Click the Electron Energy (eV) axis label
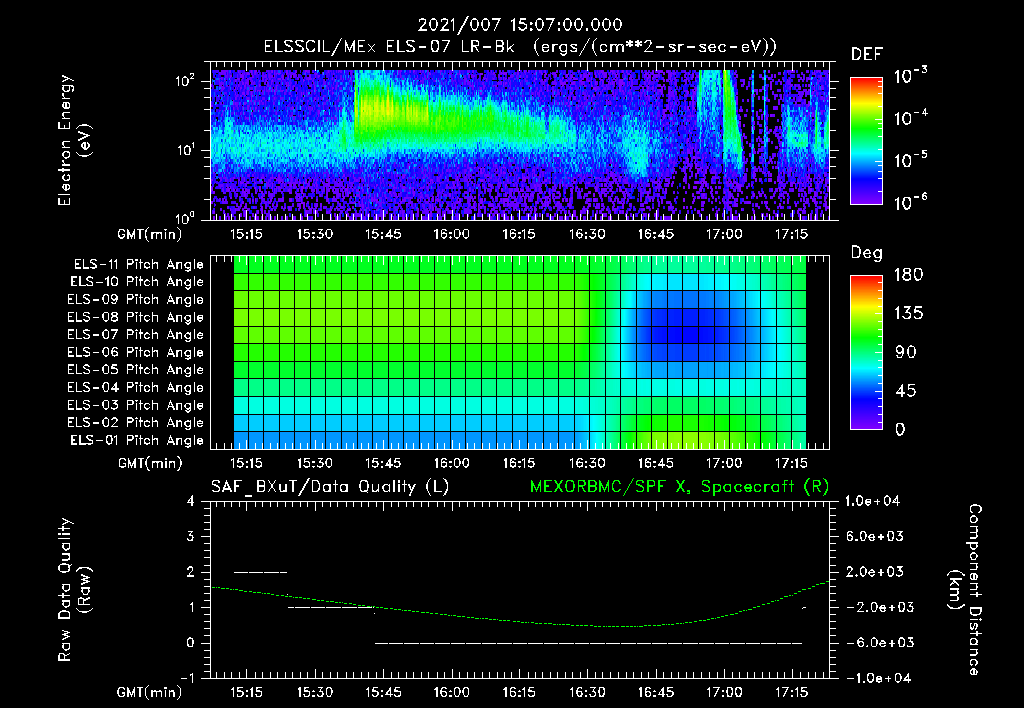Screen dimensions: 1024x708 click(x=74, y=140)
